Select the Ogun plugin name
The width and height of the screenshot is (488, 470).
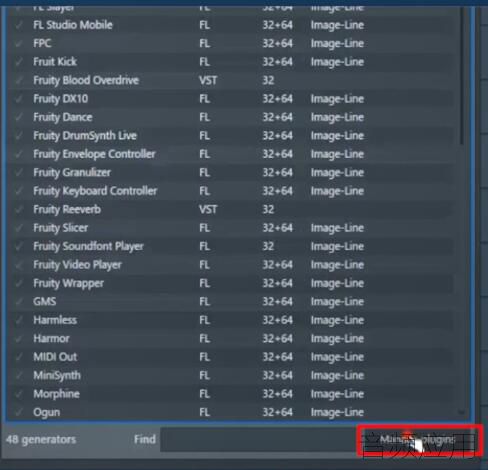(47, 413)
